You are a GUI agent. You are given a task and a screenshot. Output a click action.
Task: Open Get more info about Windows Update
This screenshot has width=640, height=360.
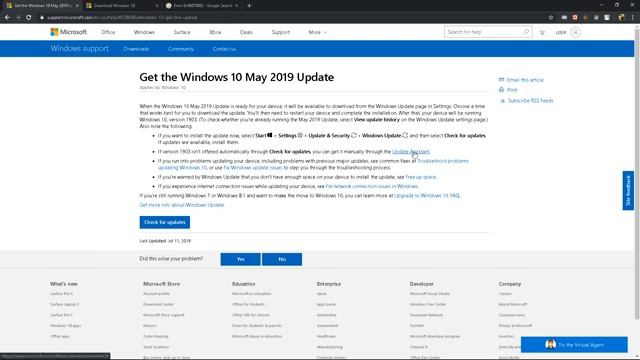[x=182, y=205]
